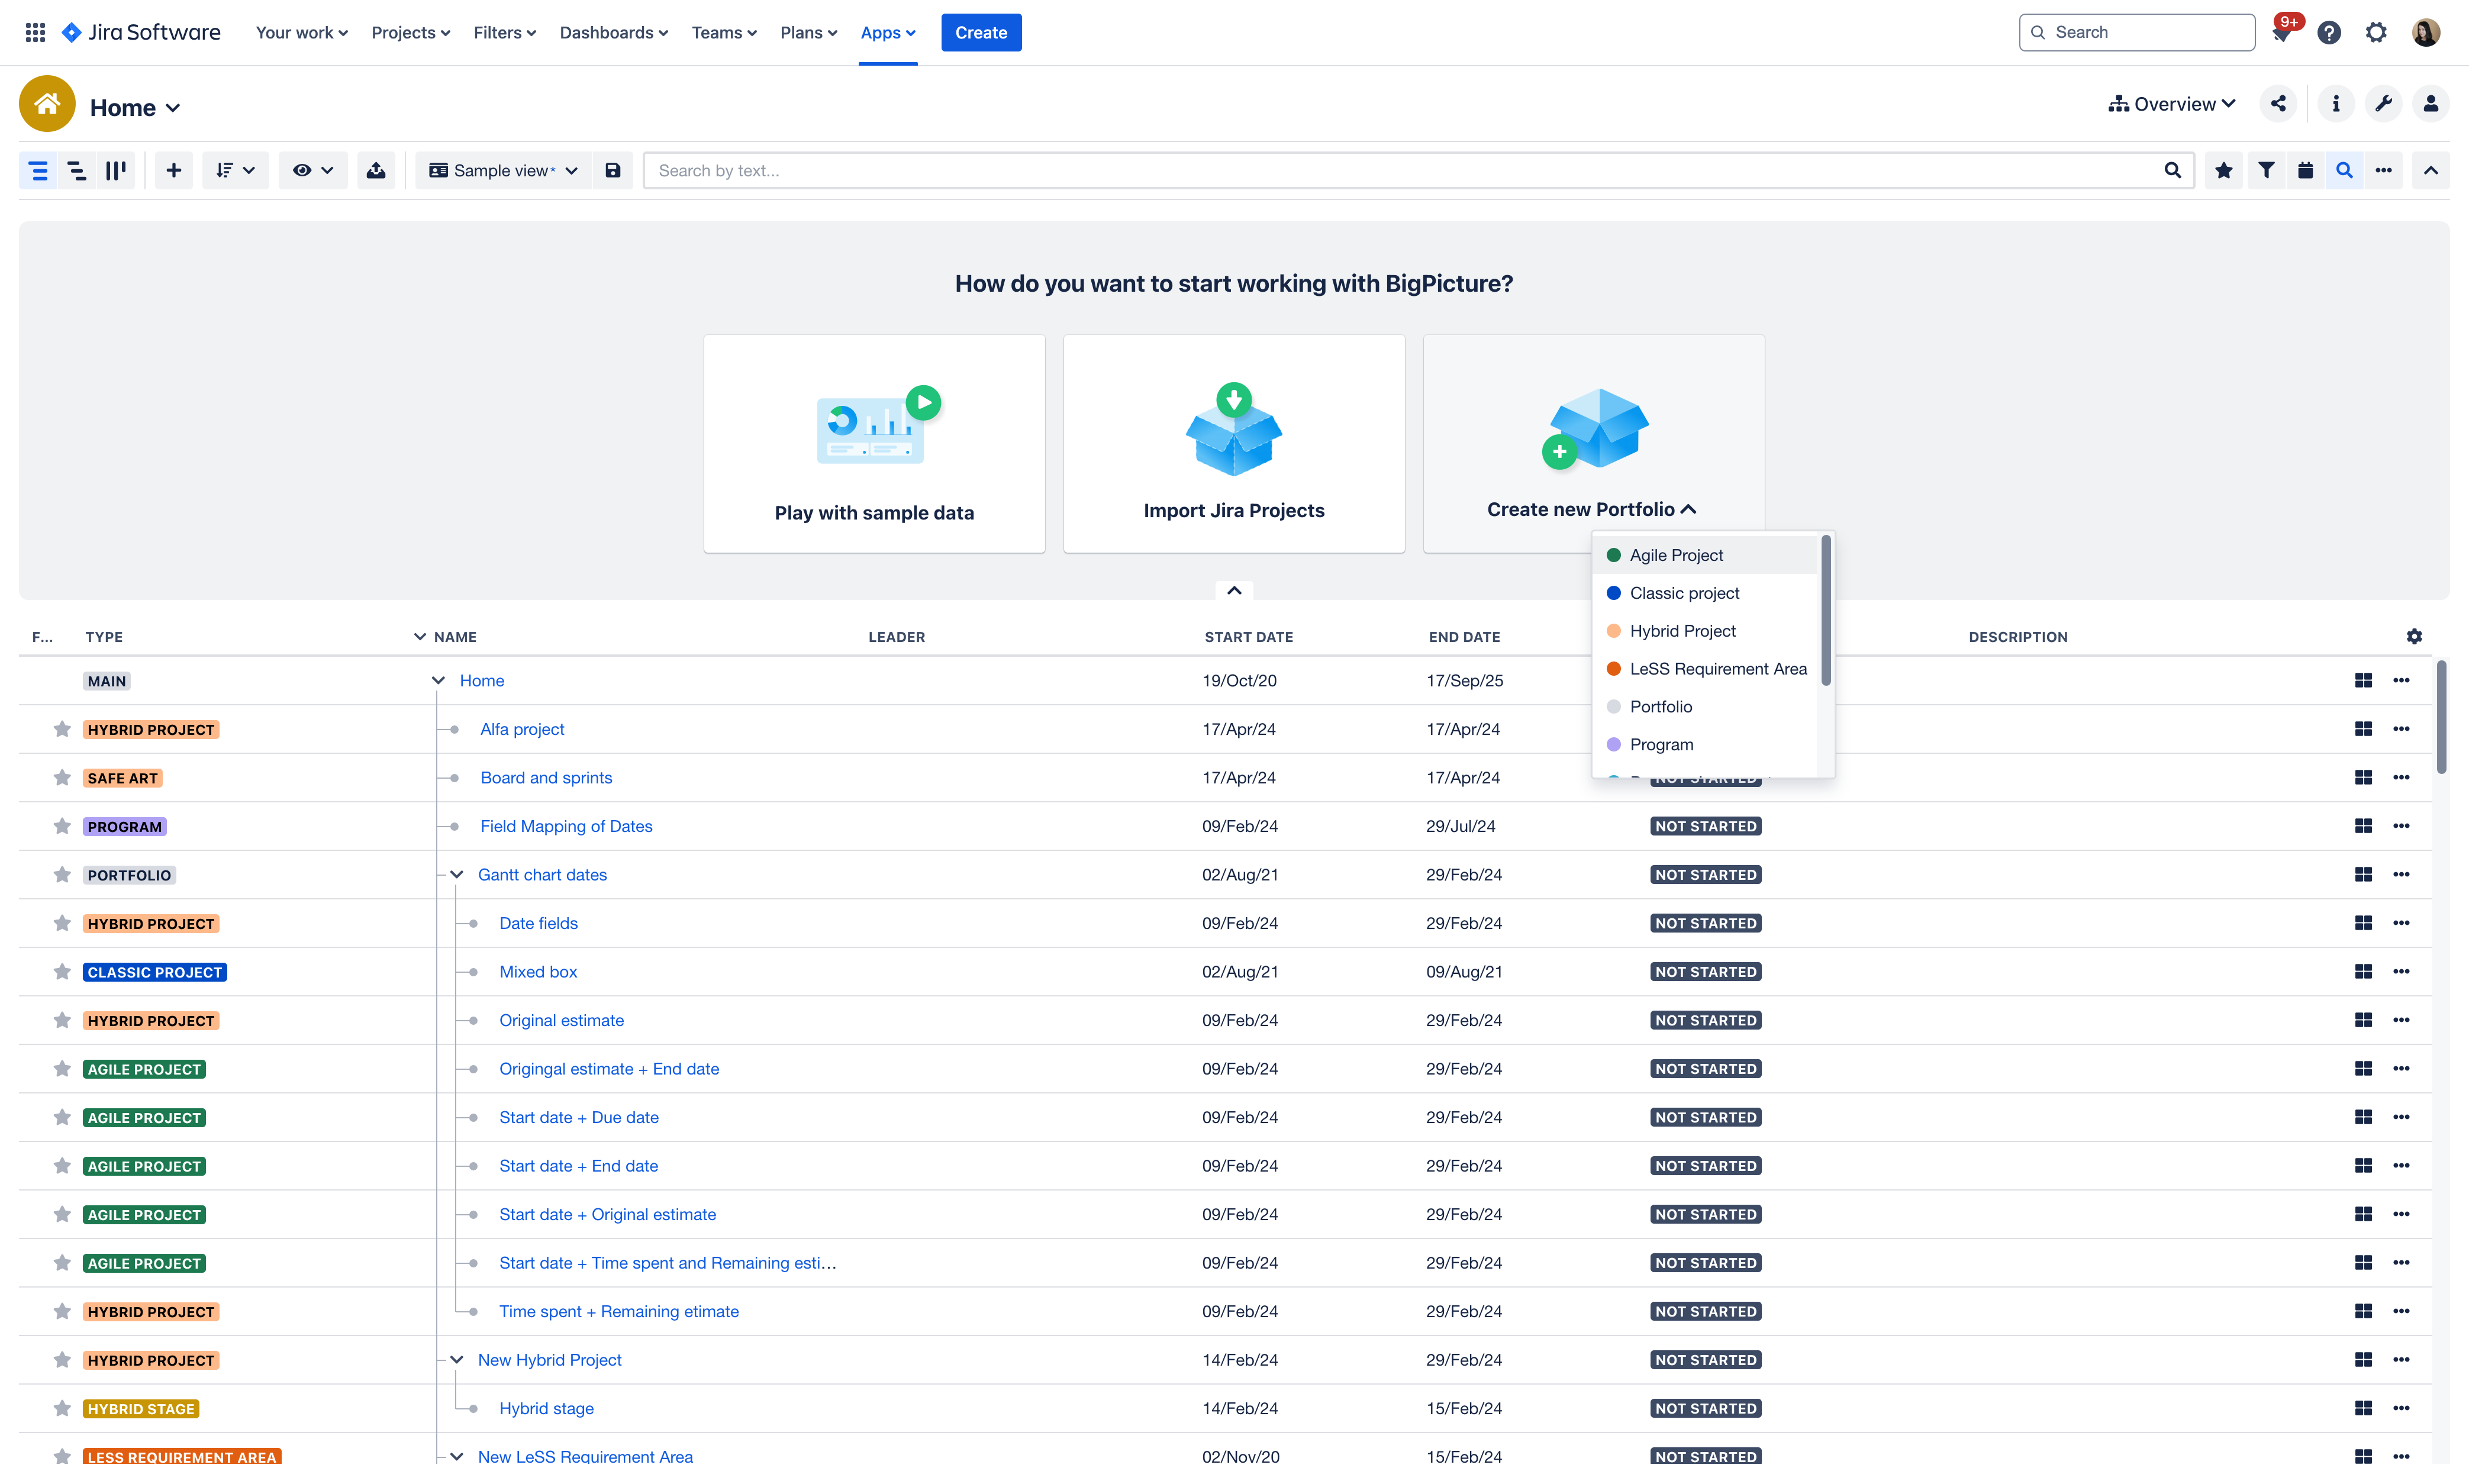Click the plus add icon in toolbar

click(173, 170)
